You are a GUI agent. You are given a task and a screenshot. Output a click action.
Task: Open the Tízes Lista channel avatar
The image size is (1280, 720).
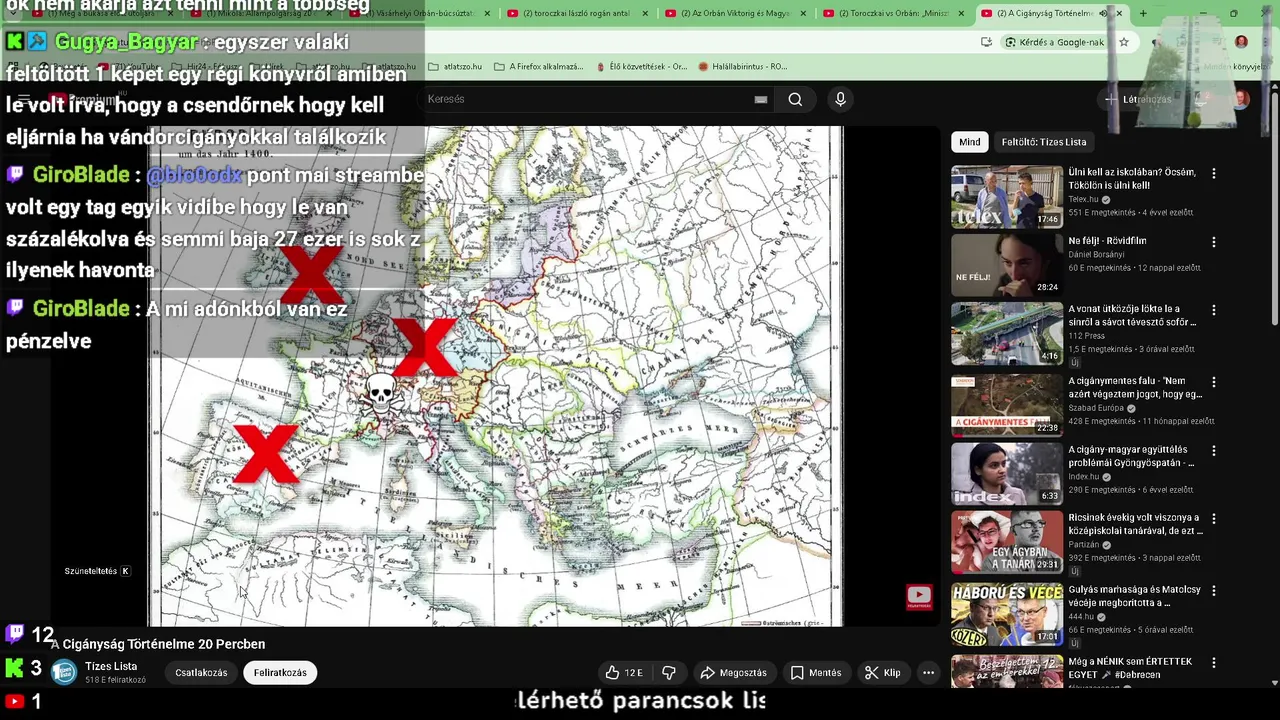64,673
